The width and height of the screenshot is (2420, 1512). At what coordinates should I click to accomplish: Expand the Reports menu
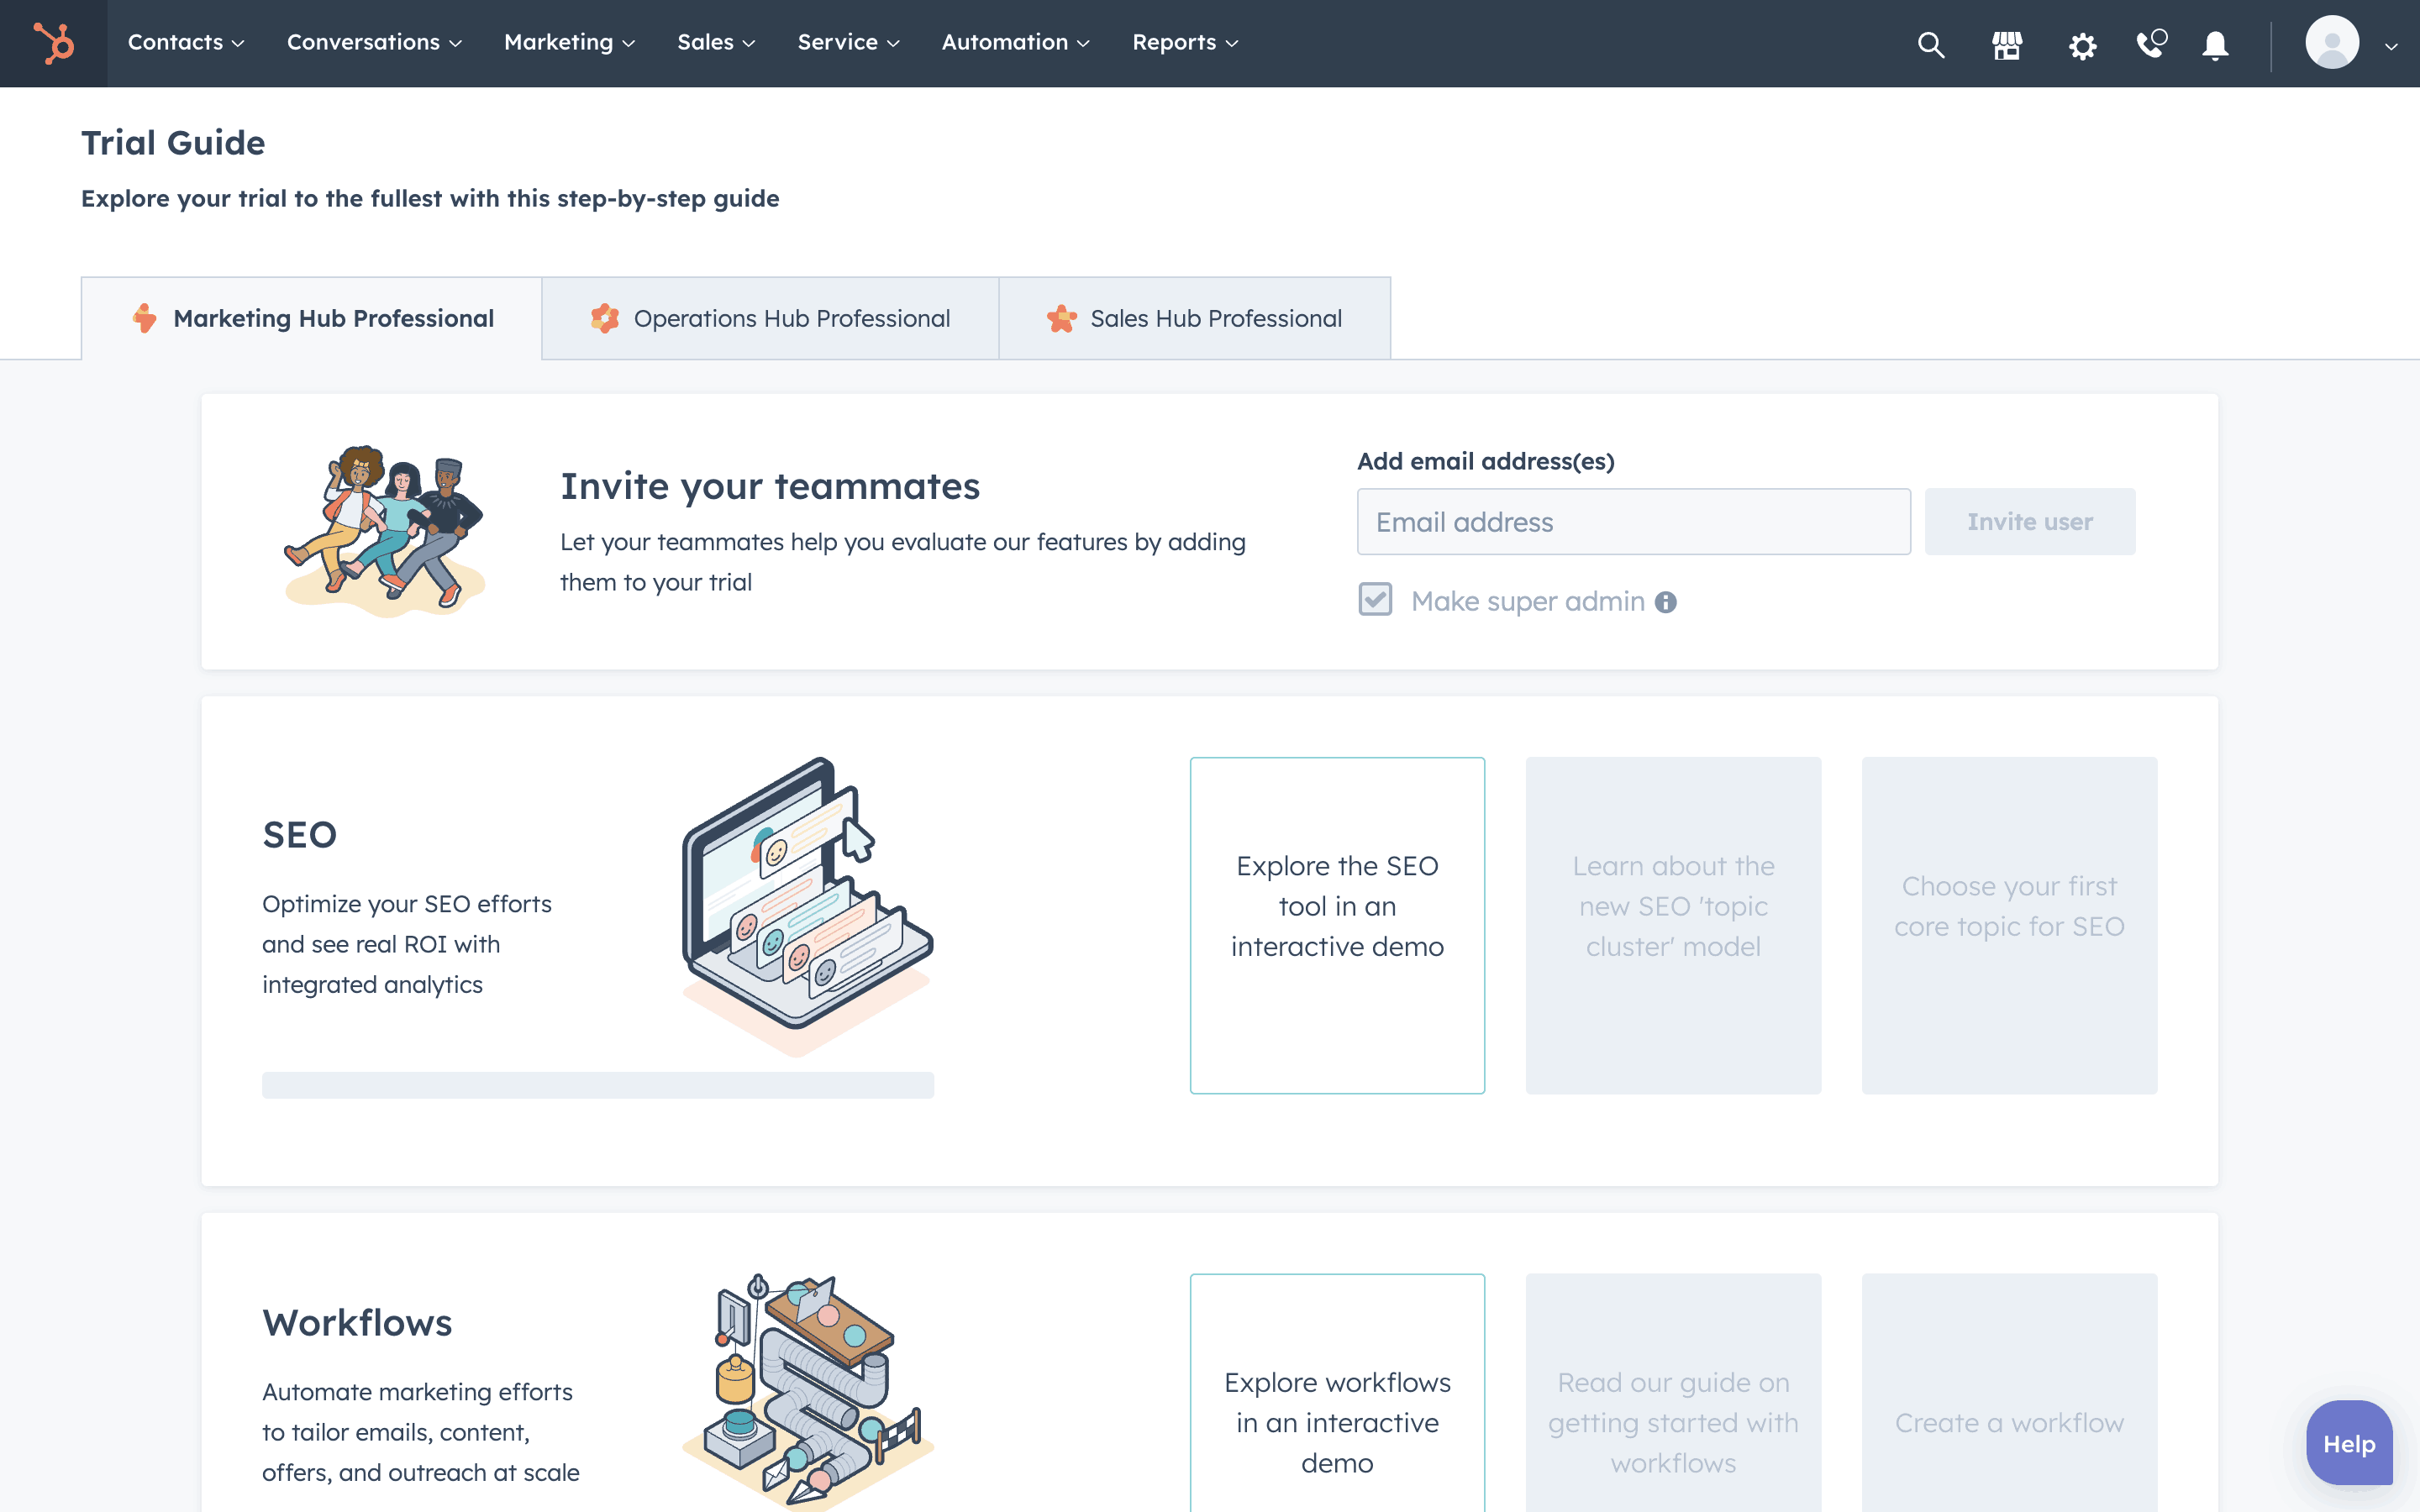tap(1185, 42)
